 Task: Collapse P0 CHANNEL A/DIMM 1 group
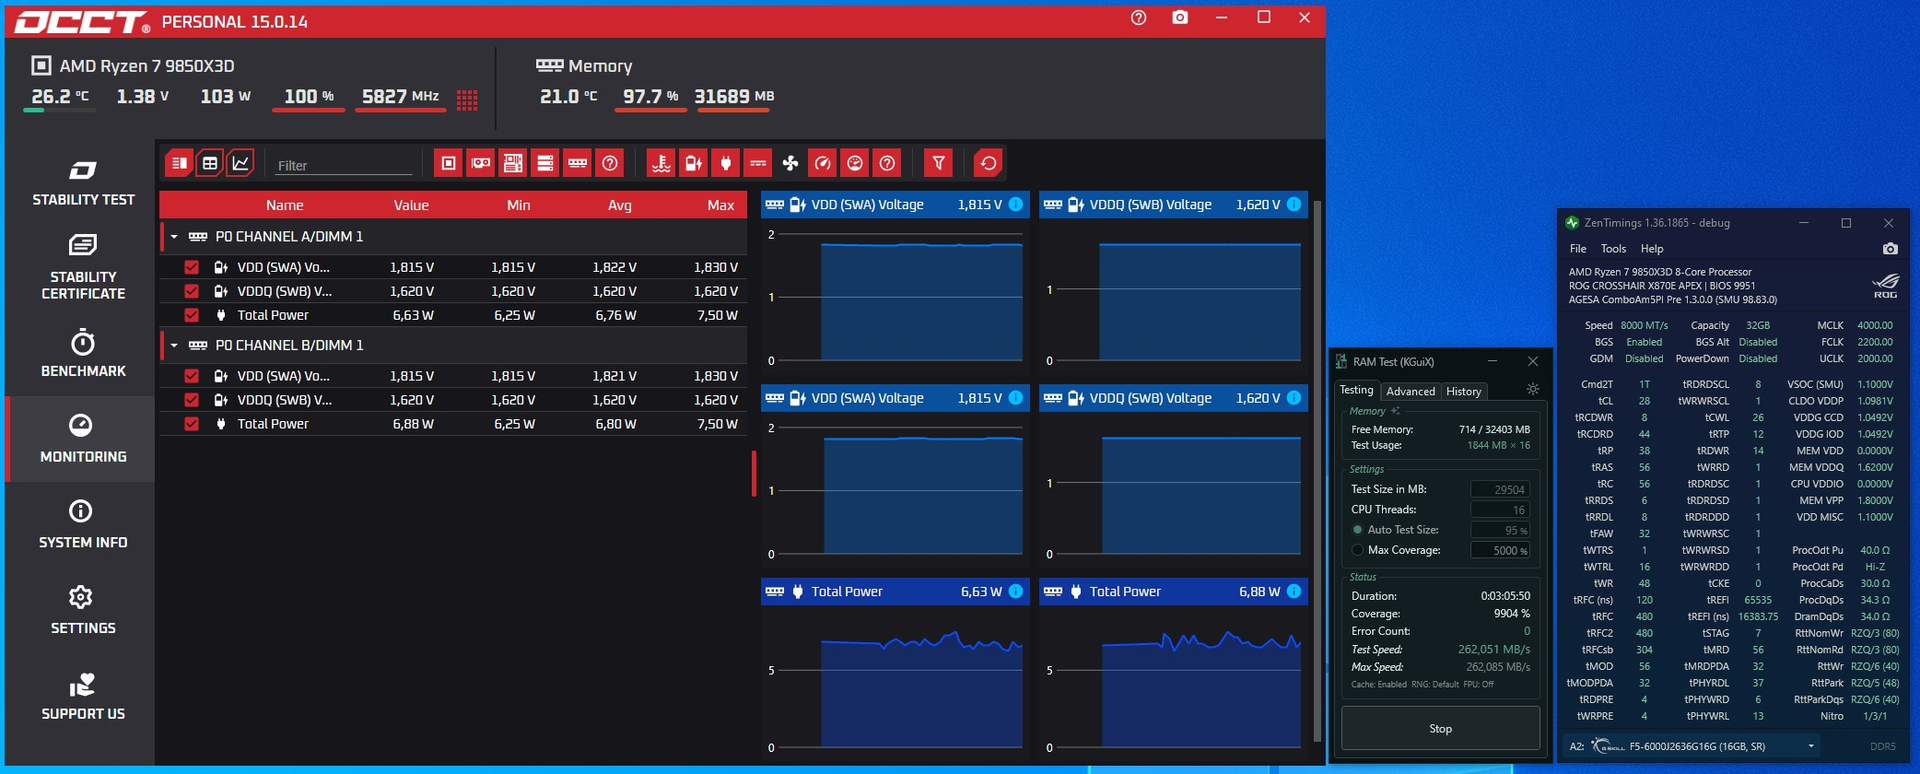(x=174, y=237)
